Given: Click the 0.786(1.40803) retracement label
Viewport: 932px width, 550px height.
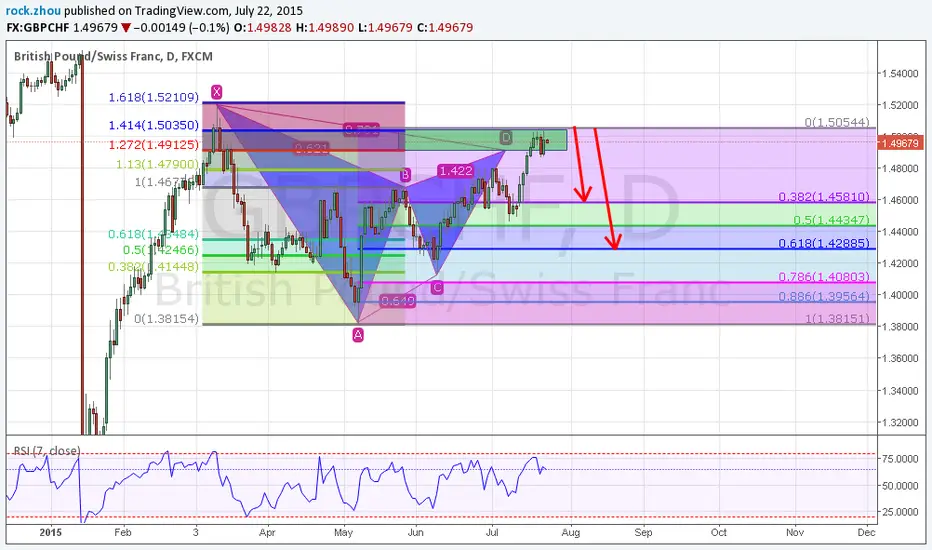Looking at the screenshot, I should [x=824, y=277].
